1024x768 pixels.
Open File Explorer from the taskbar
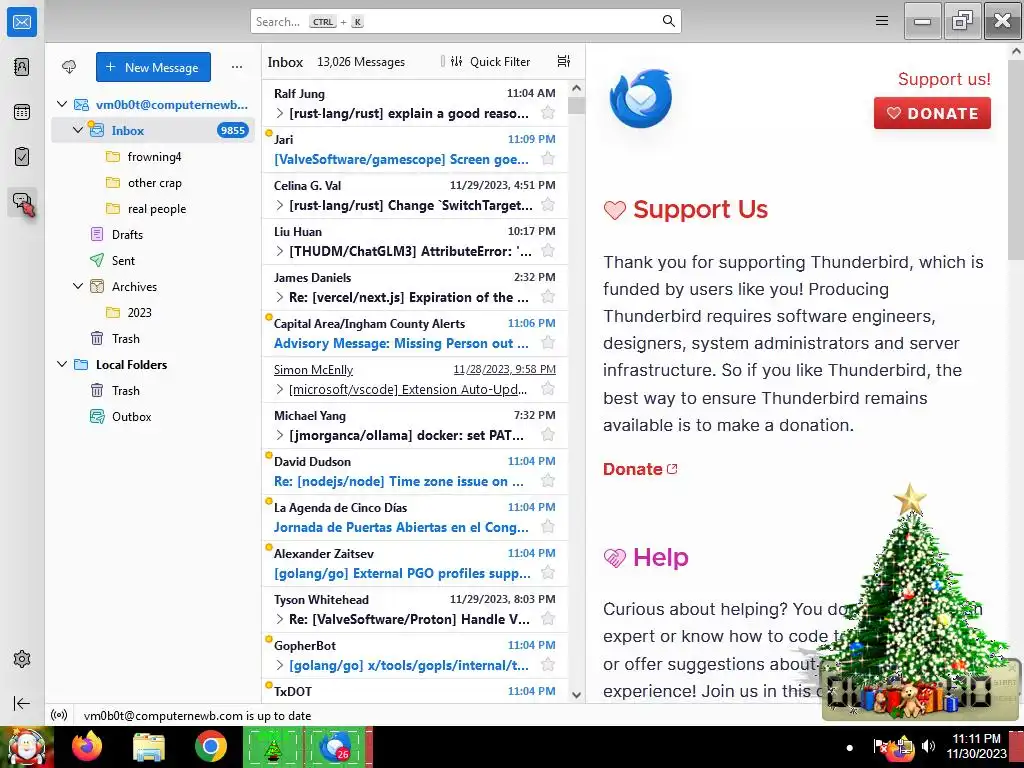(149, 746)
